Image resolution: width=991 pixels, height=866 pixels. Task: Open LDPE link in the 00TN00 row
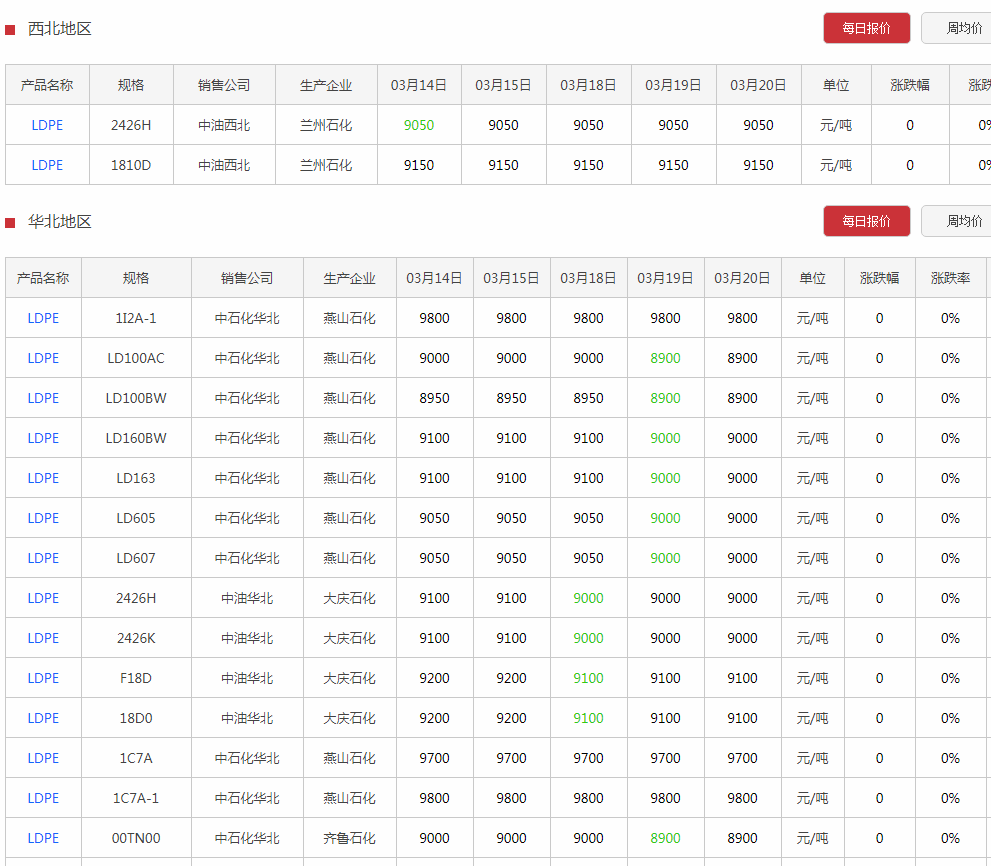pos(43,838)
